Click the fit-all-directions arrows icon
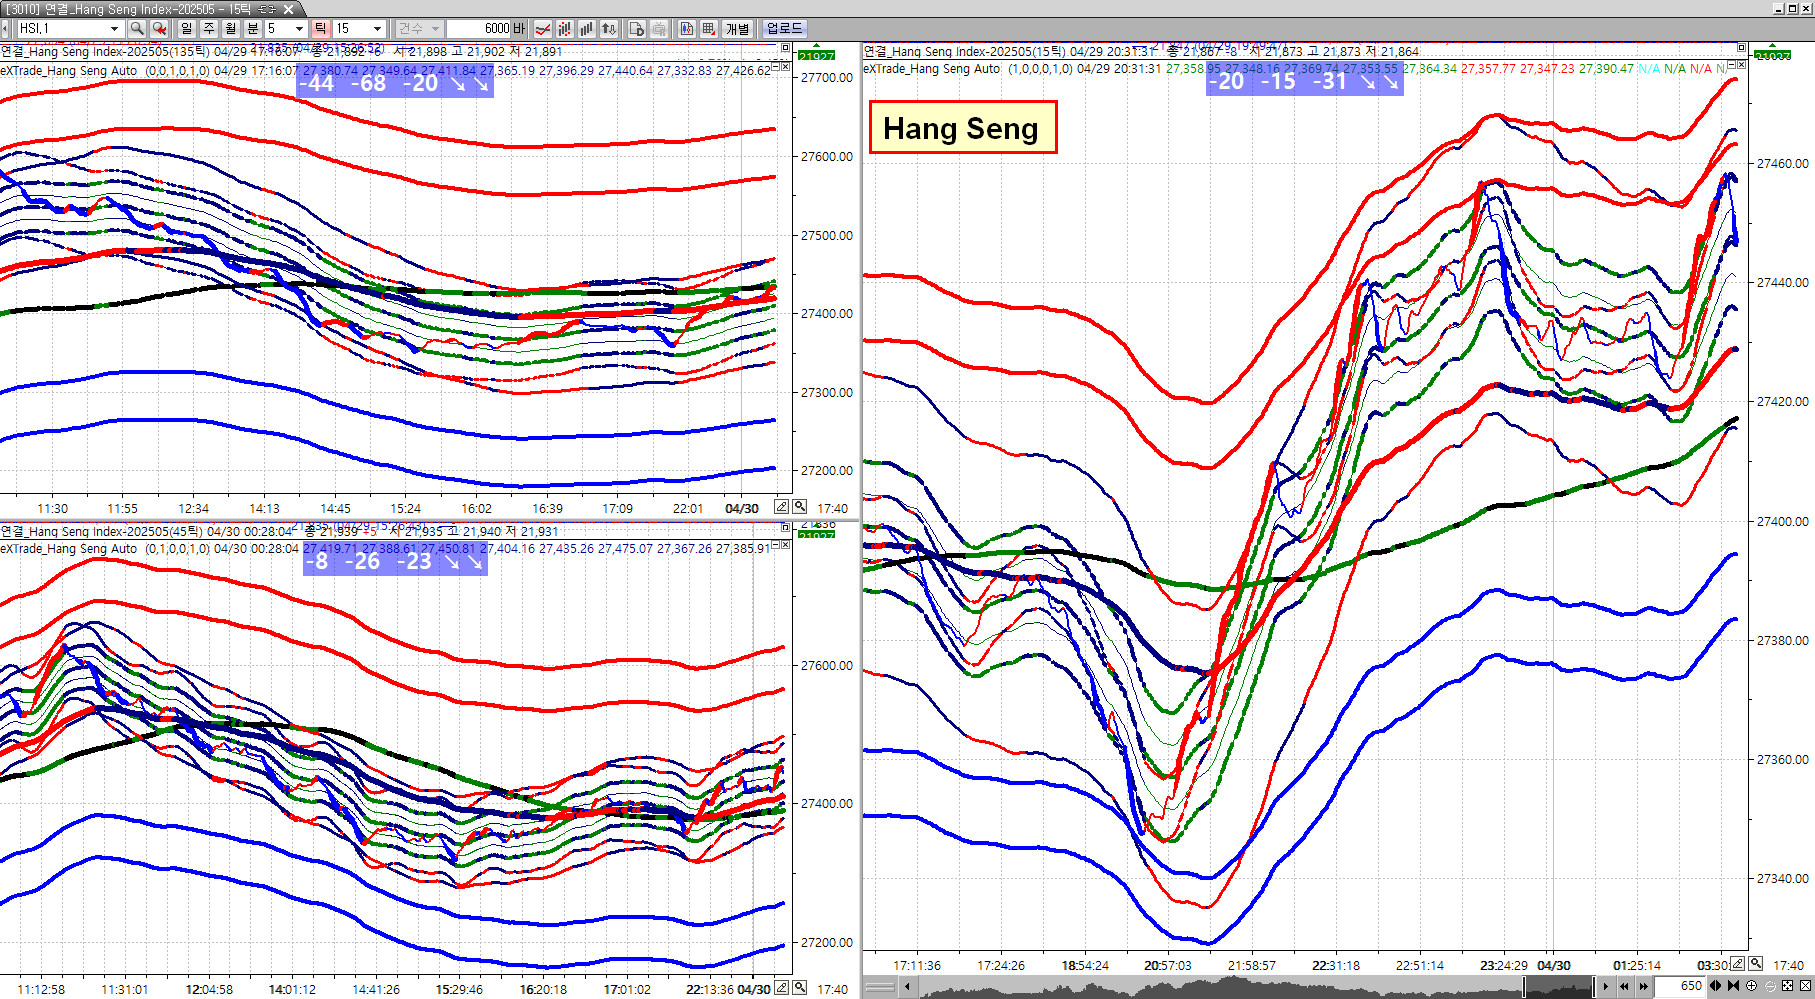Viewport: 1815px width, 999px height. 1787,986
